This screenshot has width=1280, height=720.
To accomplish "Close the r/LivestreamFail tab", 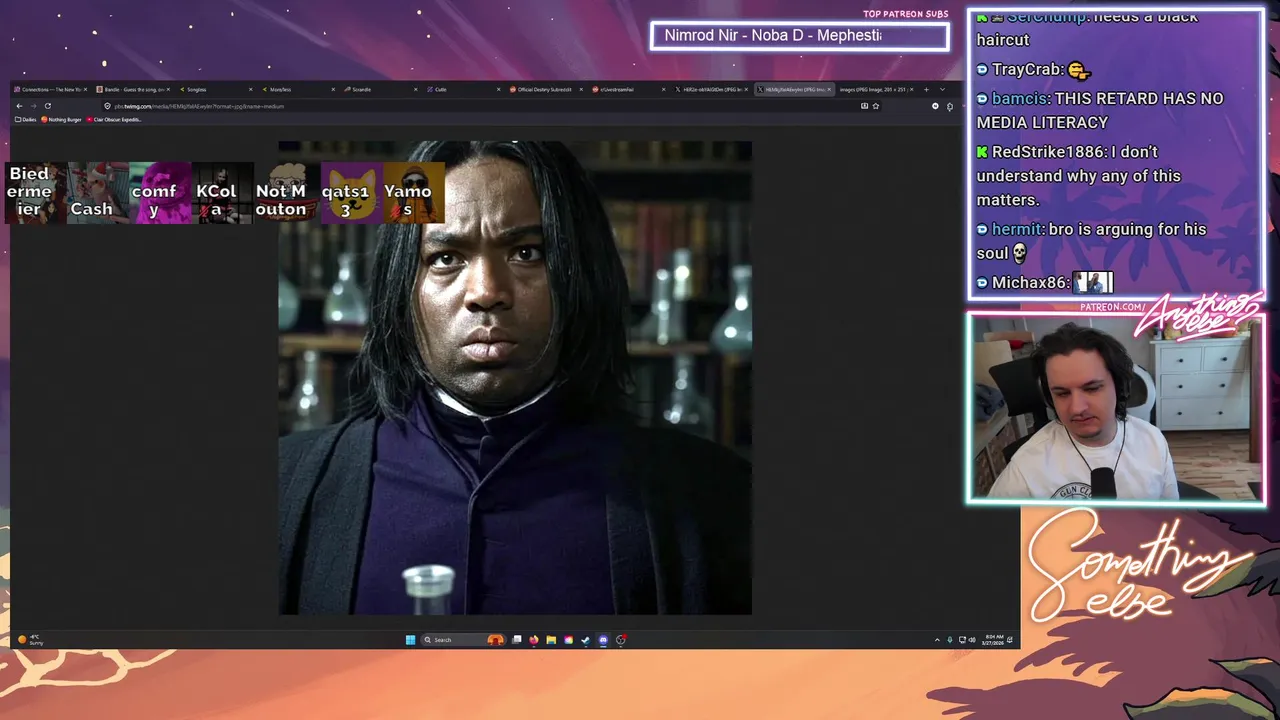I will point(663,89).
